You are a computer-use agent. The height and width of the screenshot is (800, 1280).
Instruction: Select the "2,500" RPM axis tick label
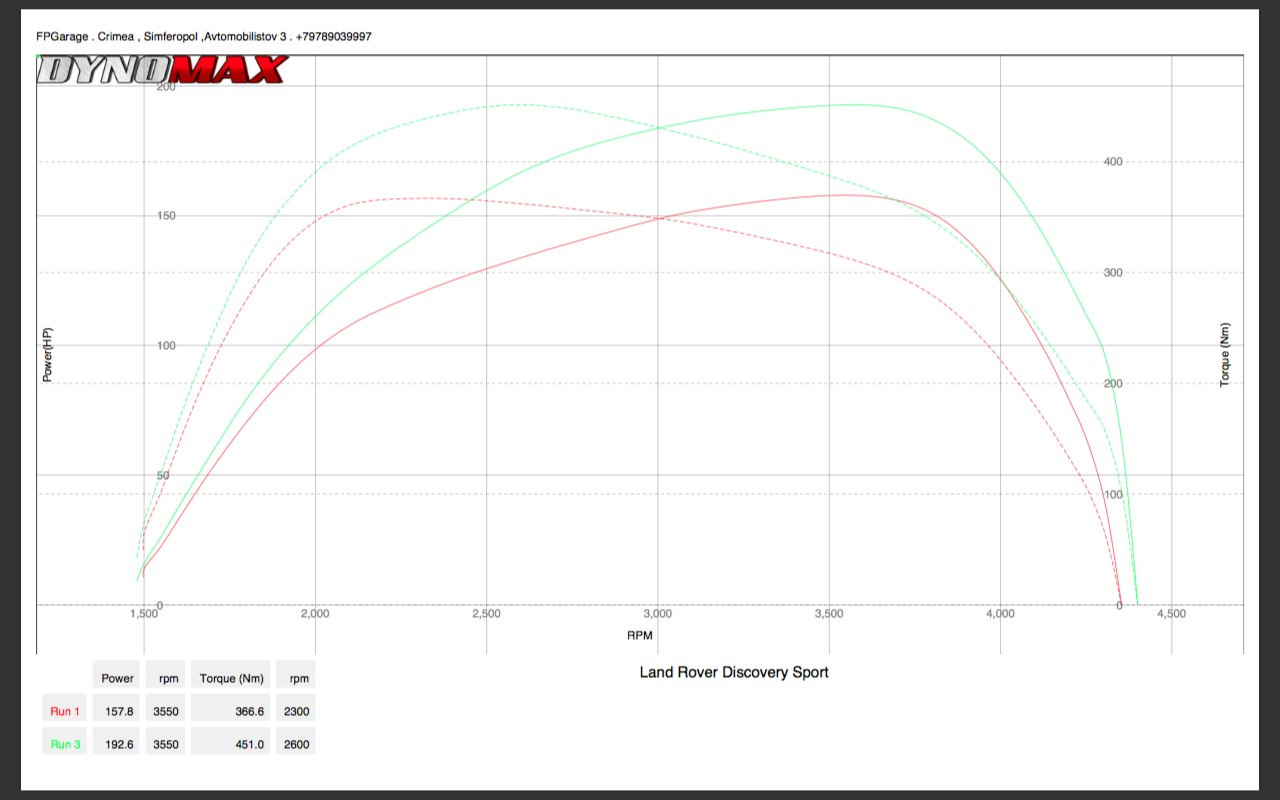point(486,614)
